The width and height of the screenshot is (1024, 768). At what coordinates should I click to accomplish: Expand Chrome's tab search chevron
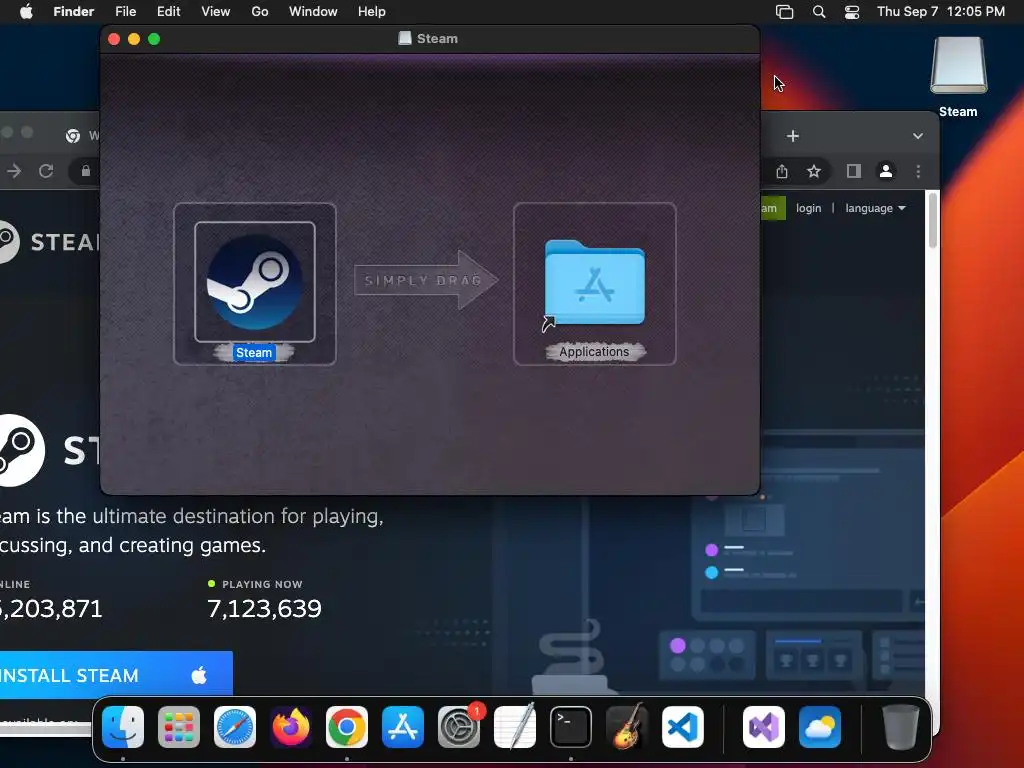(918, 136)
